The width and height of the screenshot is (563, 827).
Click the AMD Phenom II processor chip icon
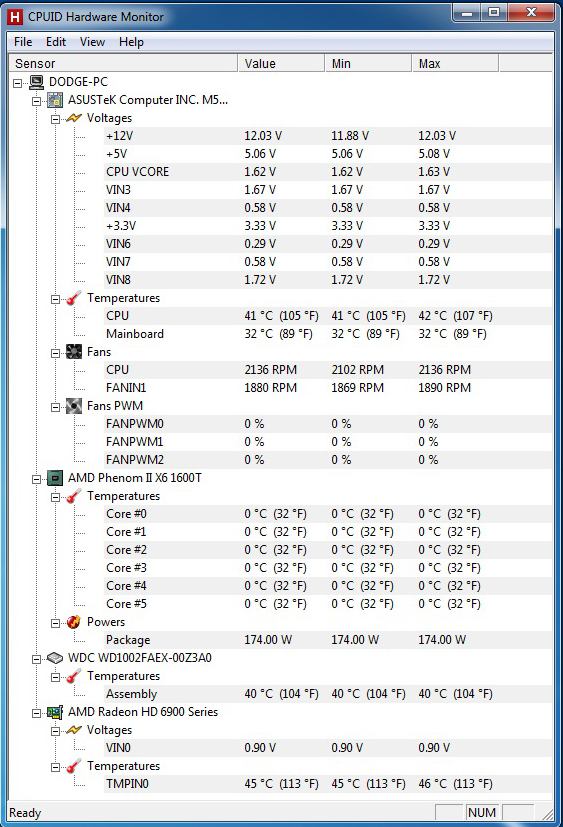pyautogui.click(x=55, y=478)
